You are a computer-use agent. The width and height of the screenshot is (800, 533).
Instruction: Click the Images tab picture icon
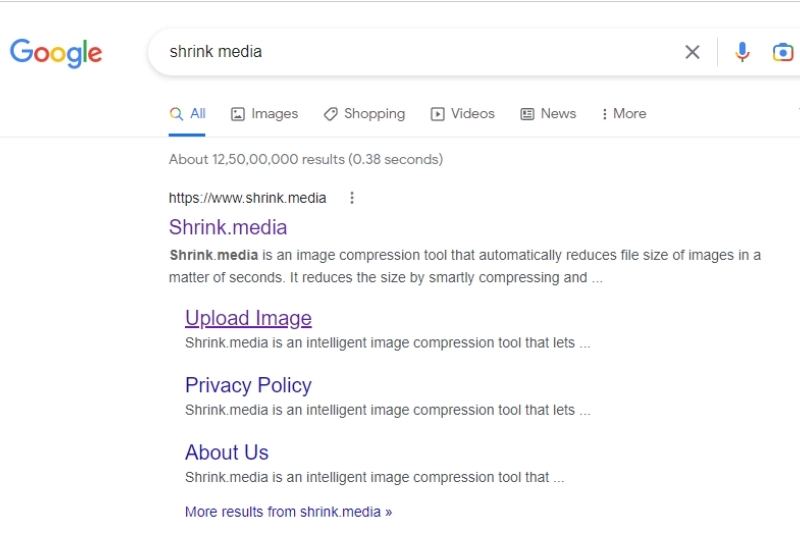click(x=238, y=114)
